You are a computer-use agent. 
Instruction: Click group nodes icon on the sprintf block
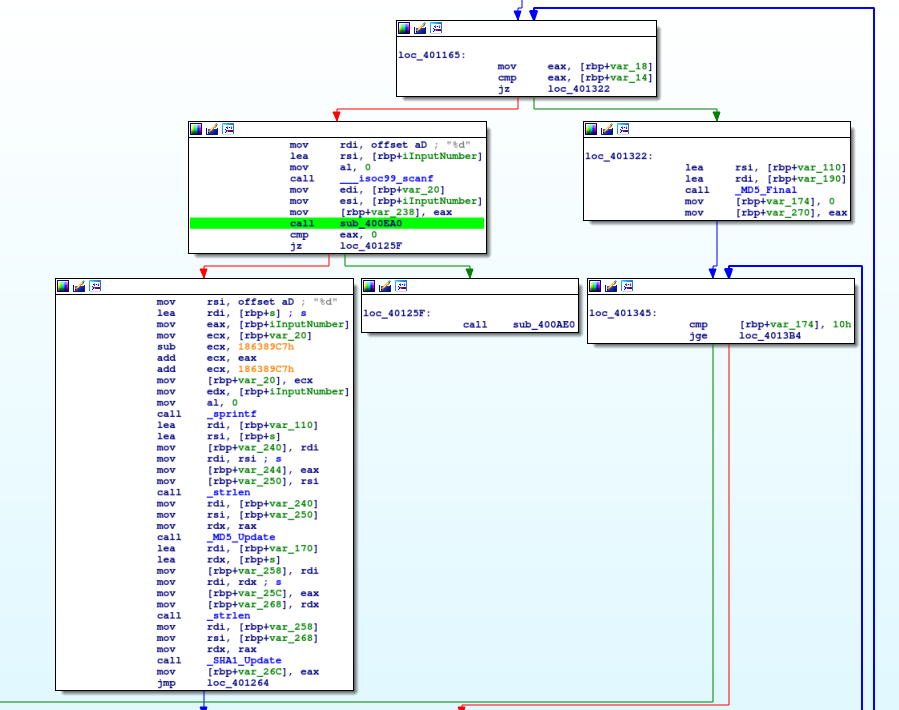(95, 286)
